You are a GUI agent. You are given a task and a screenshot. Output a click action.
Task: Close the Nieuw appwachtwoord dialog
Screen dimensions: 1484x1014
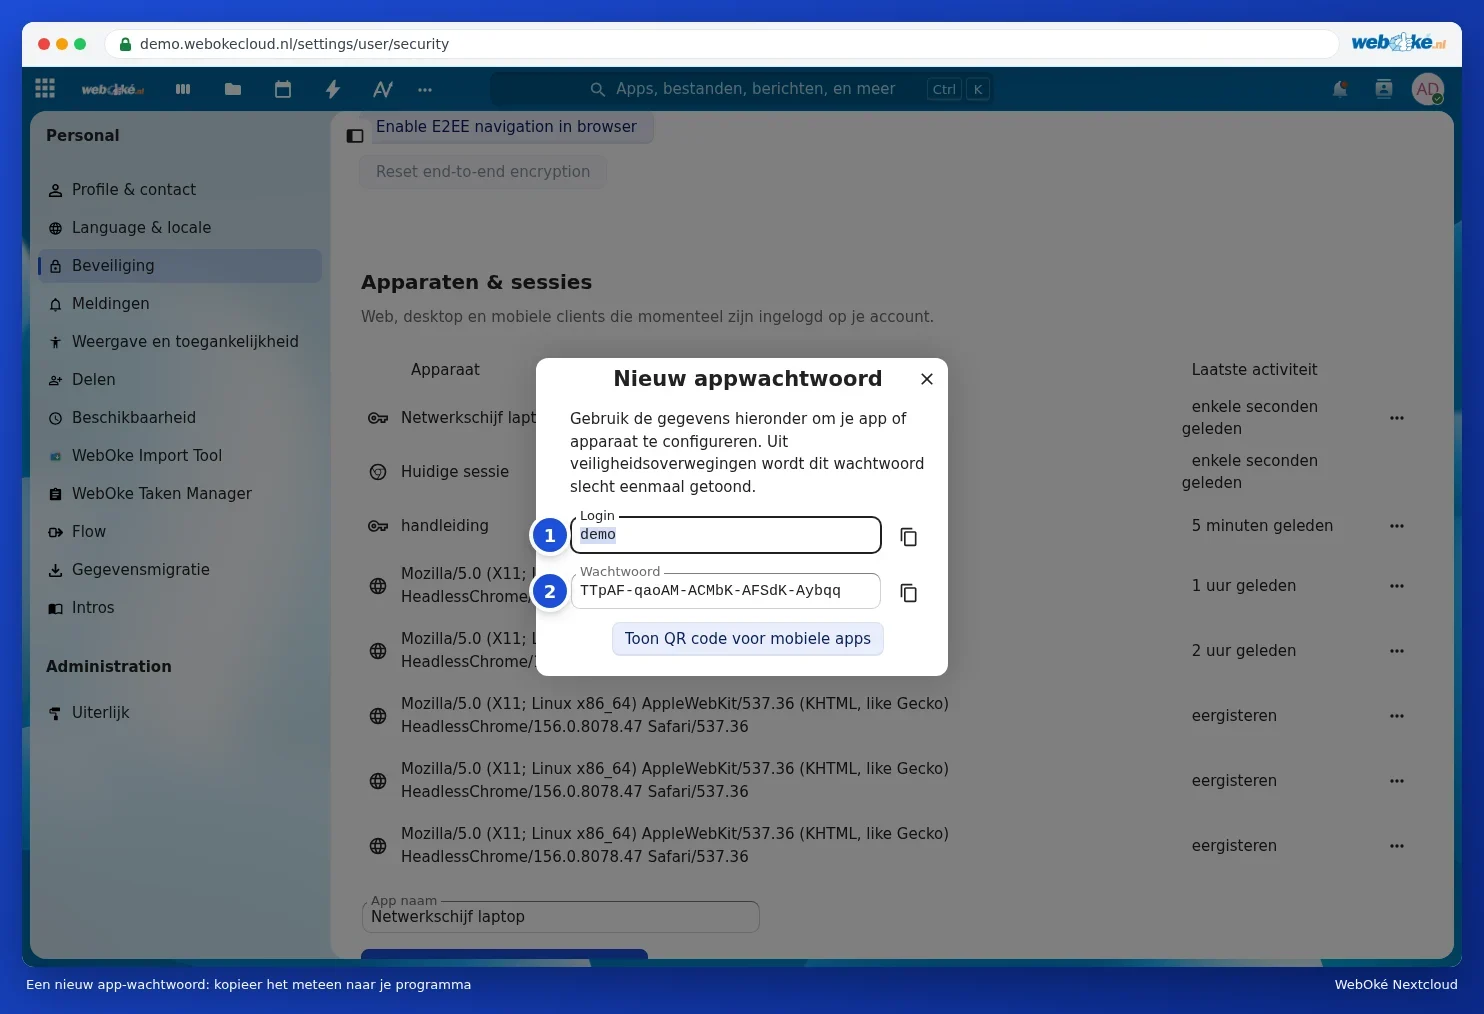[x=927, y=379]
